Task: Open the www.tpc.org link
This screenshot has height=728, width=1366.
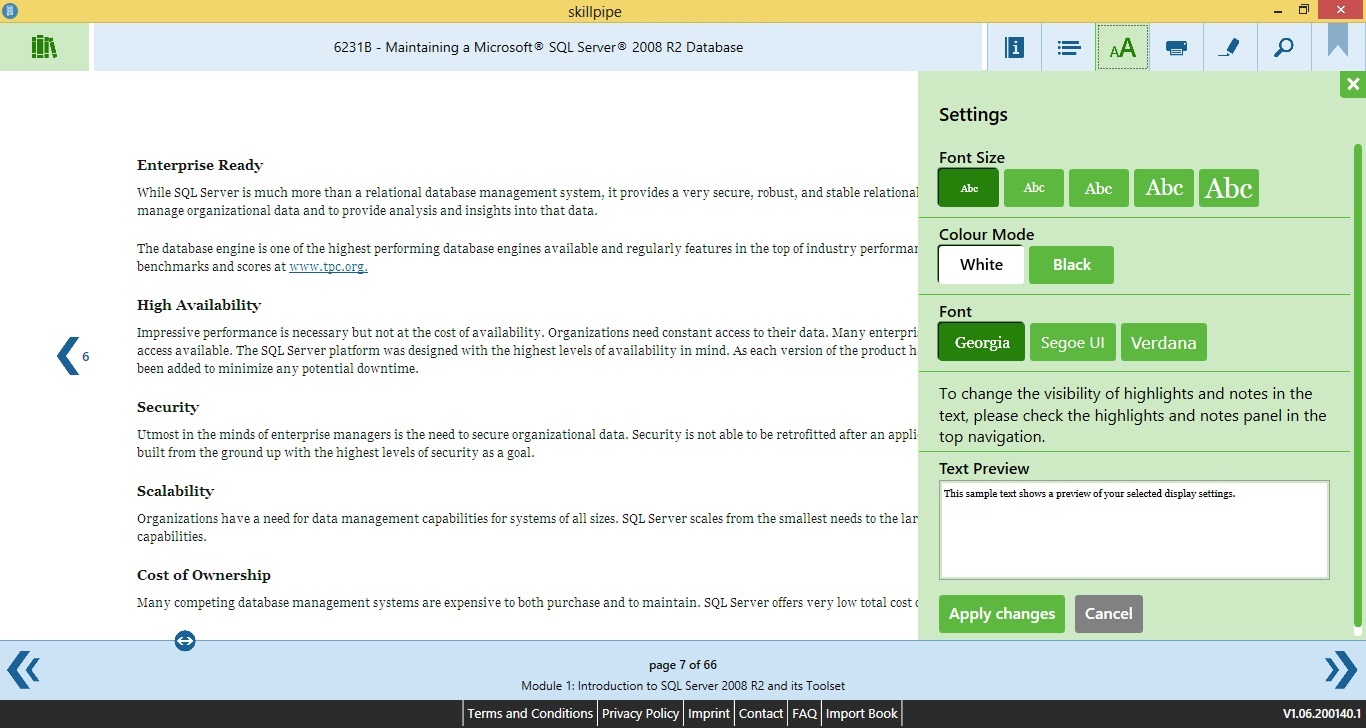Action: click(x=328, y=267)
